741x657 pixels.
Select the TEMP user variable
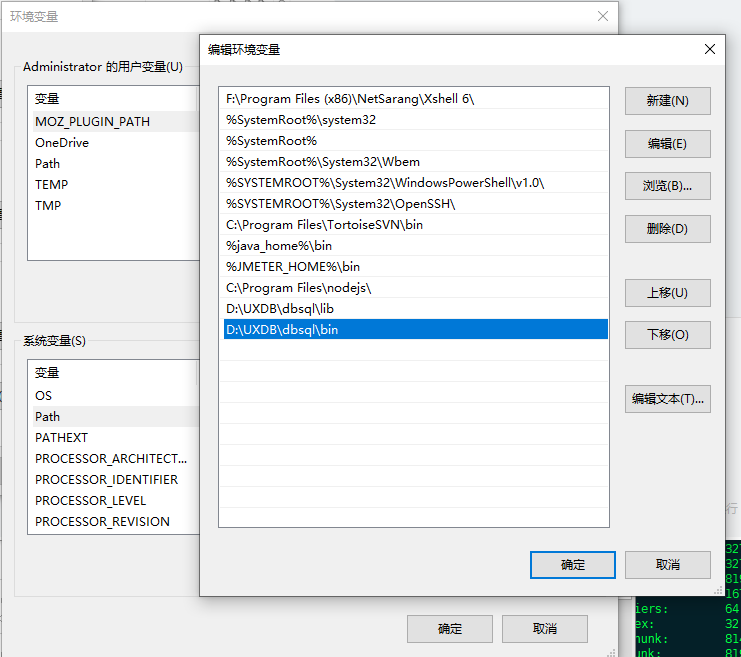[x=52, y=185]
